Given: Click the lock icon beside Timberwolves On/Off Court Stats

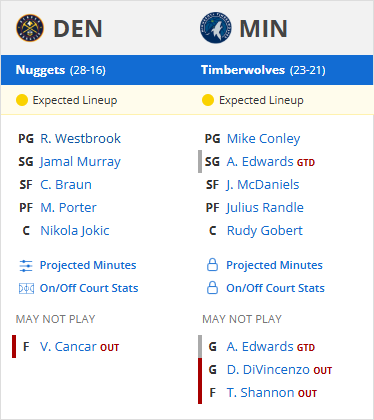Looking at the screenshot, I should point(212,288).
